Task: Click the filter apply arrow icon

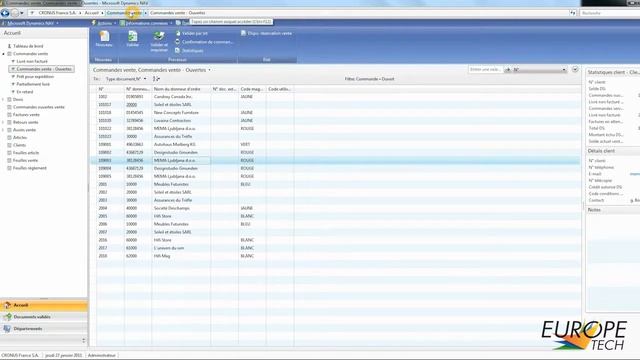Action: pyautogui.click(x=508, y=70)
